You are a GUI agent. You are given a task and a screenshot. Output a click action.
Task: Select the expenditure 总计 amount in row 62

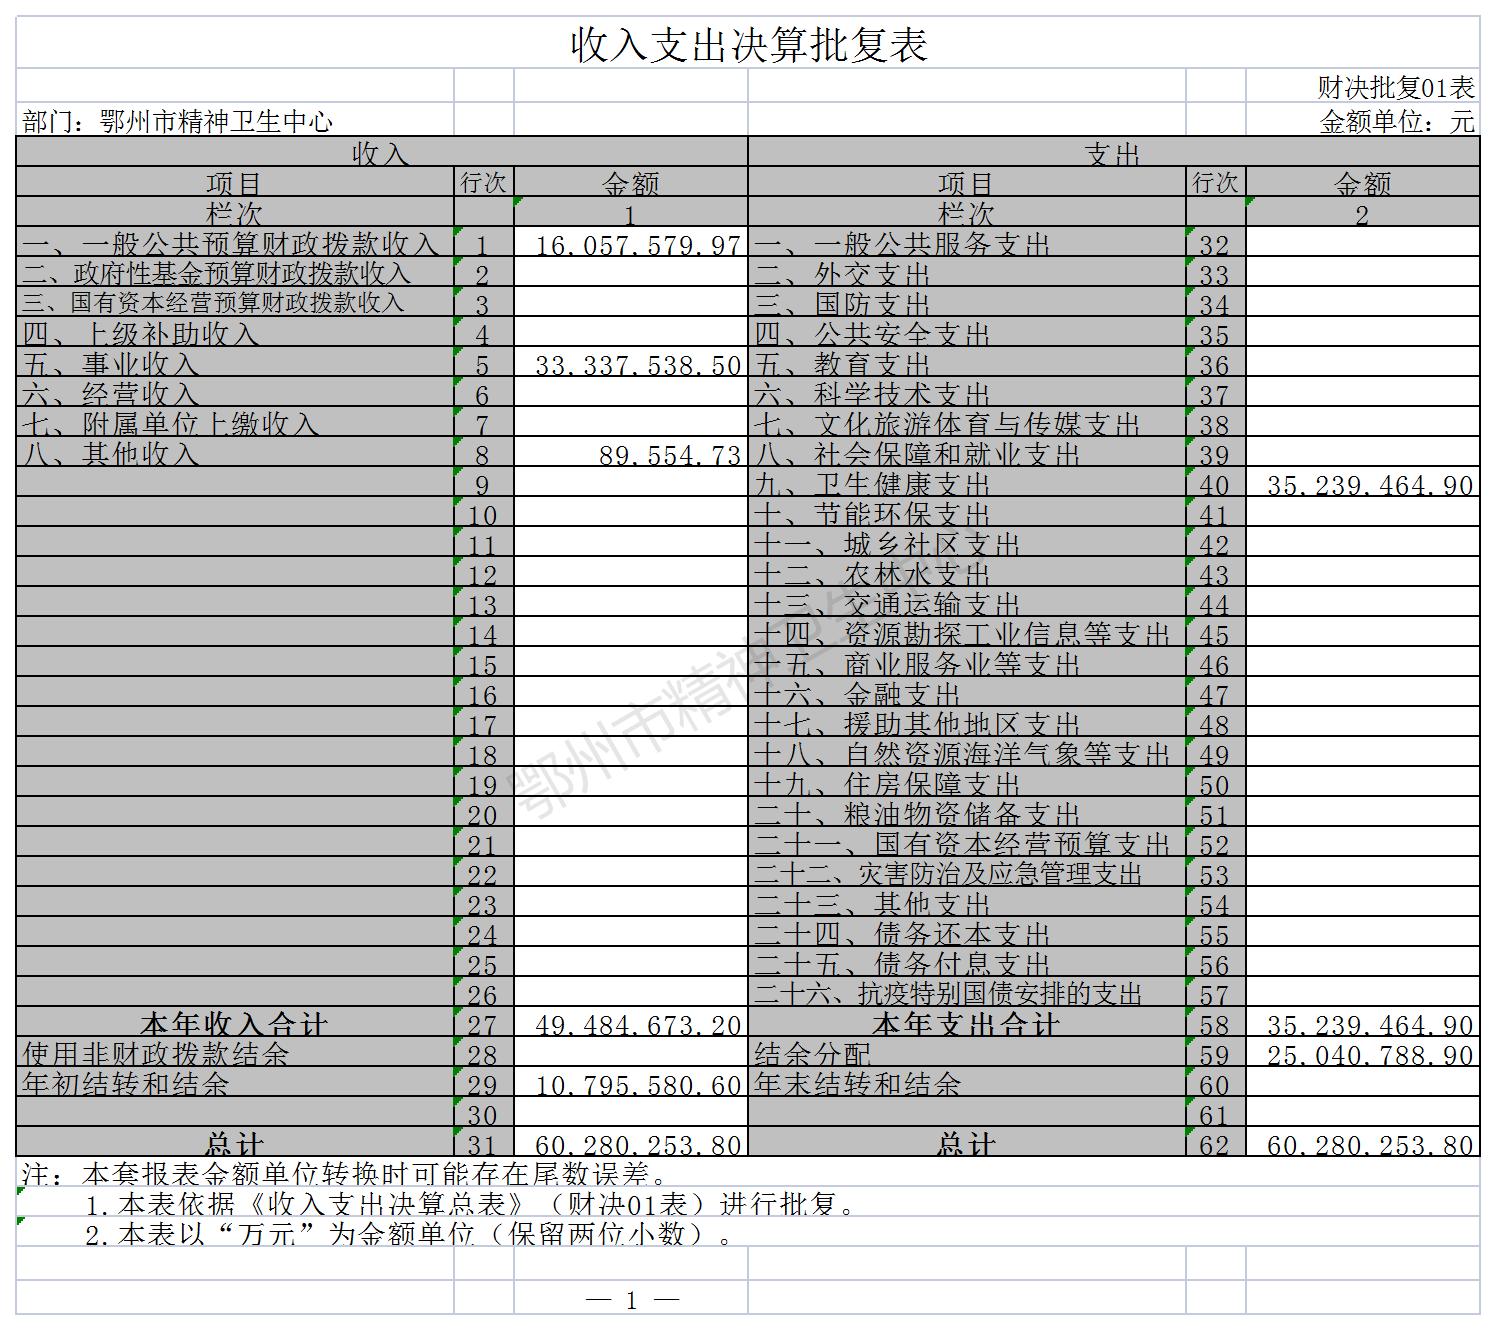[1363, 1143]
